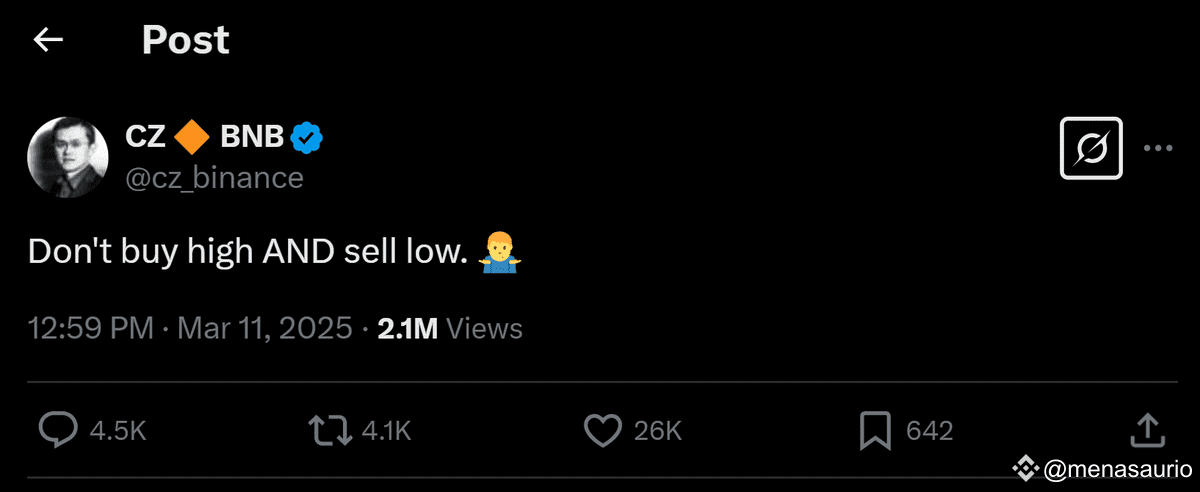The height and width of the screenshot is (492, 1200).
Task: Click the post text about buying high
Action: pos(248,252)
